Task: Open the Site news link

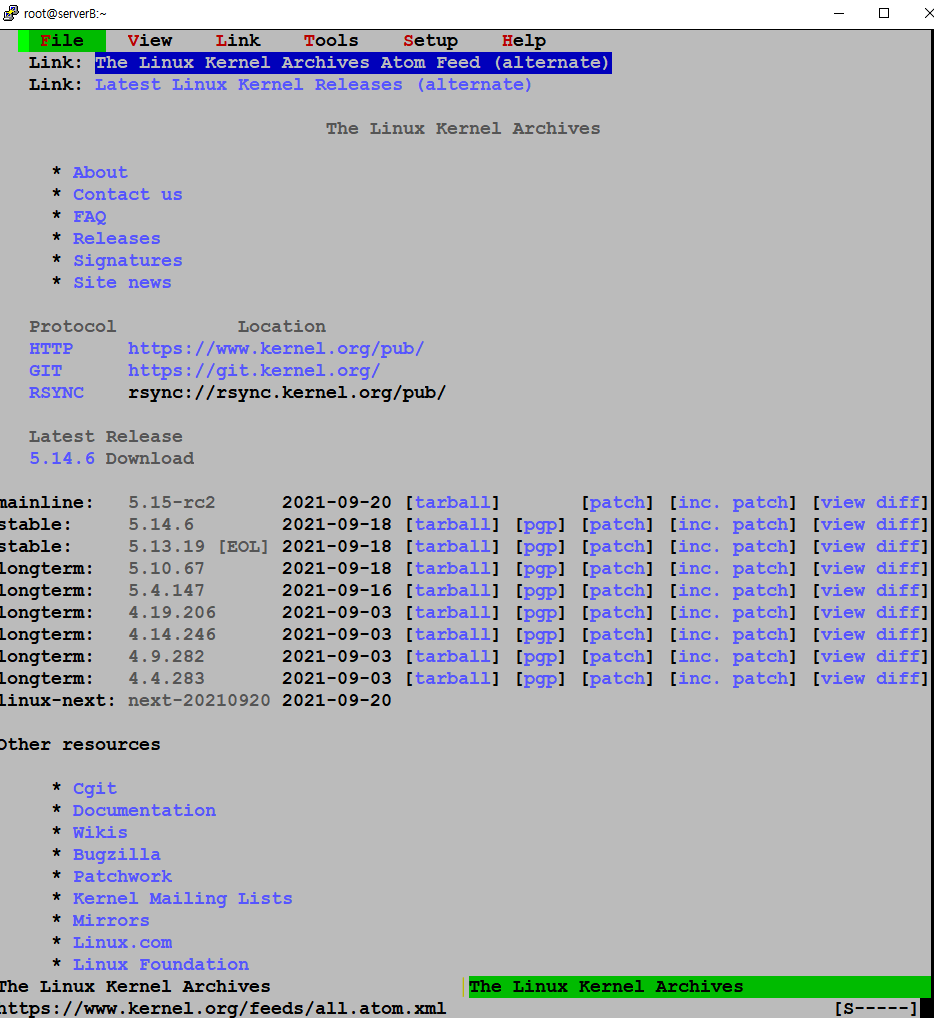Action: pos(122,282)
